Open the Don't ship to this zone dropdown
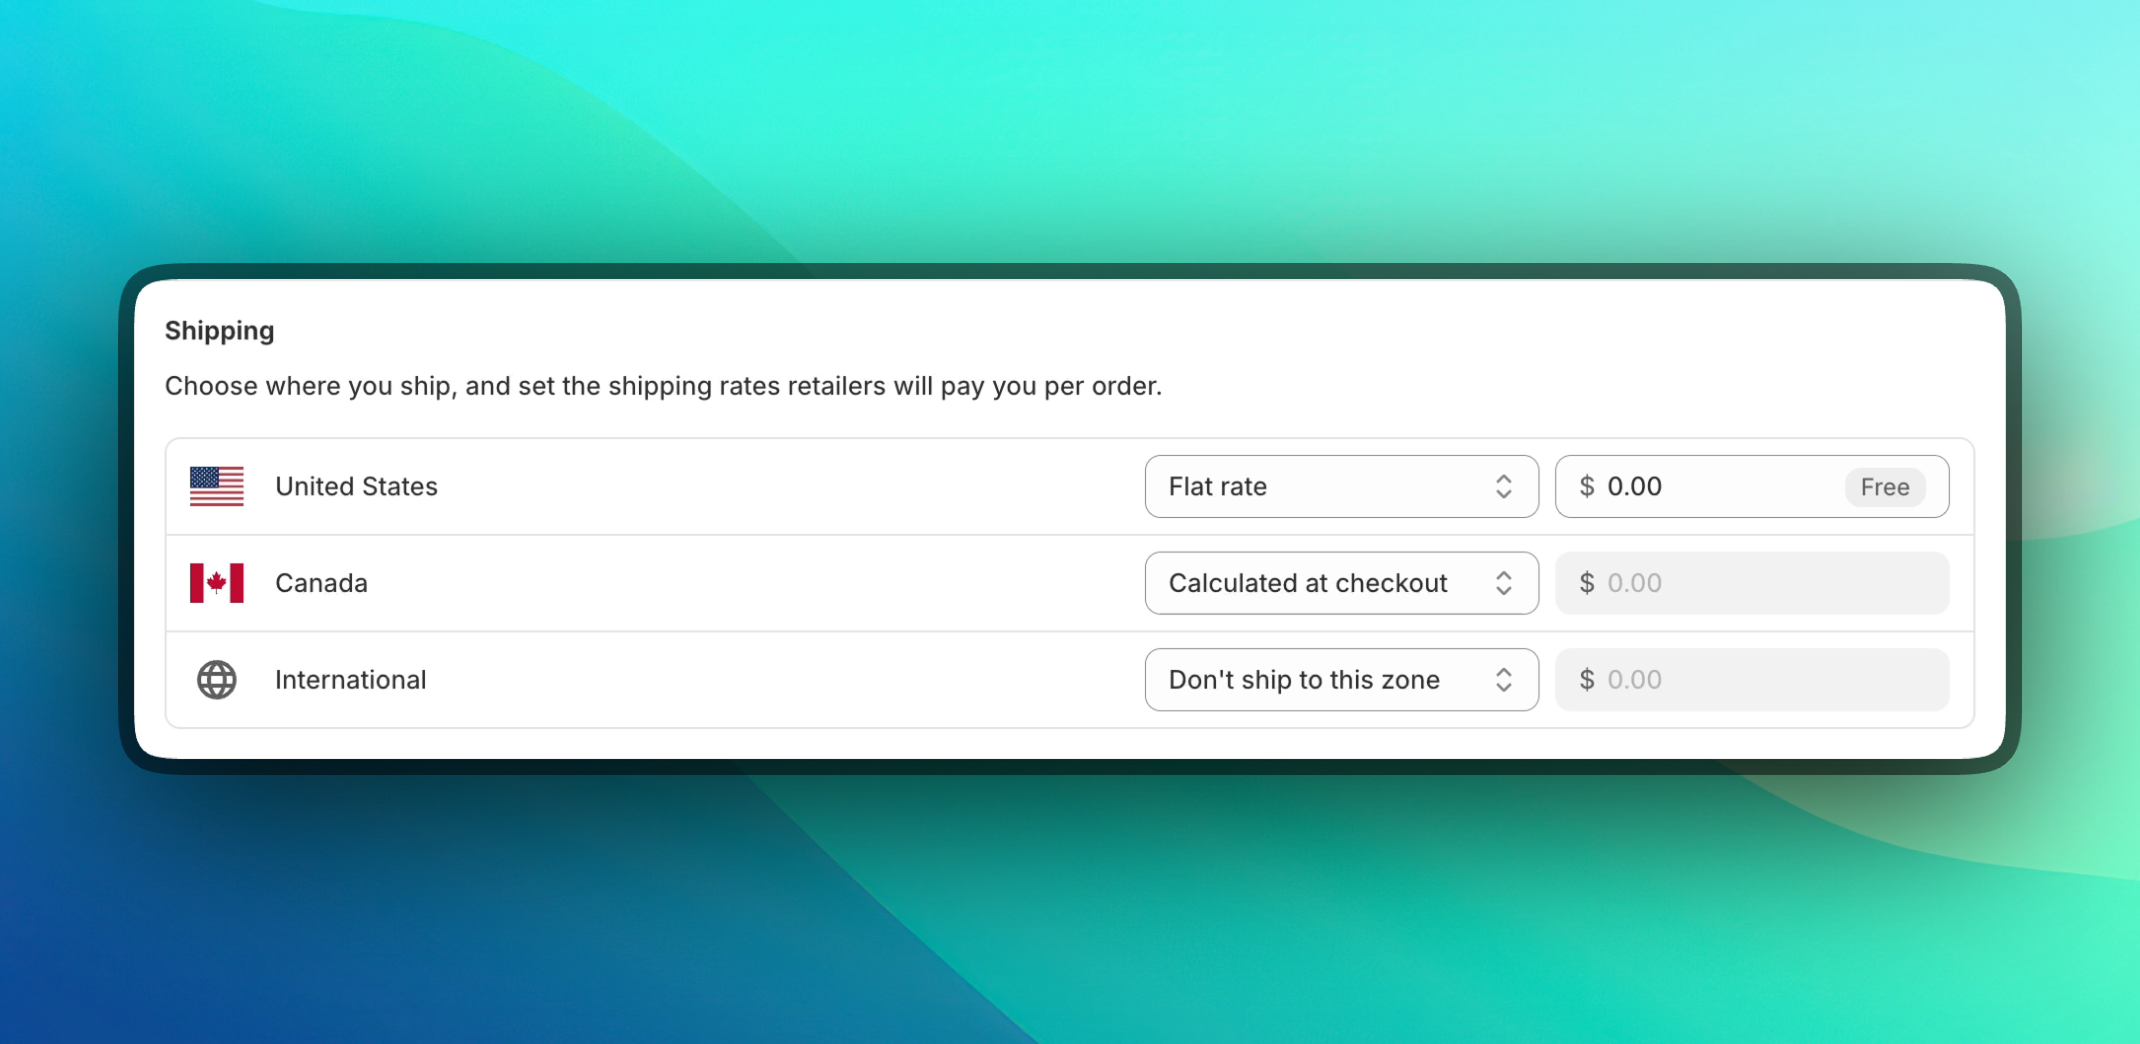Screen dimensions: 2140x1044 click(x=1341, y=680)
